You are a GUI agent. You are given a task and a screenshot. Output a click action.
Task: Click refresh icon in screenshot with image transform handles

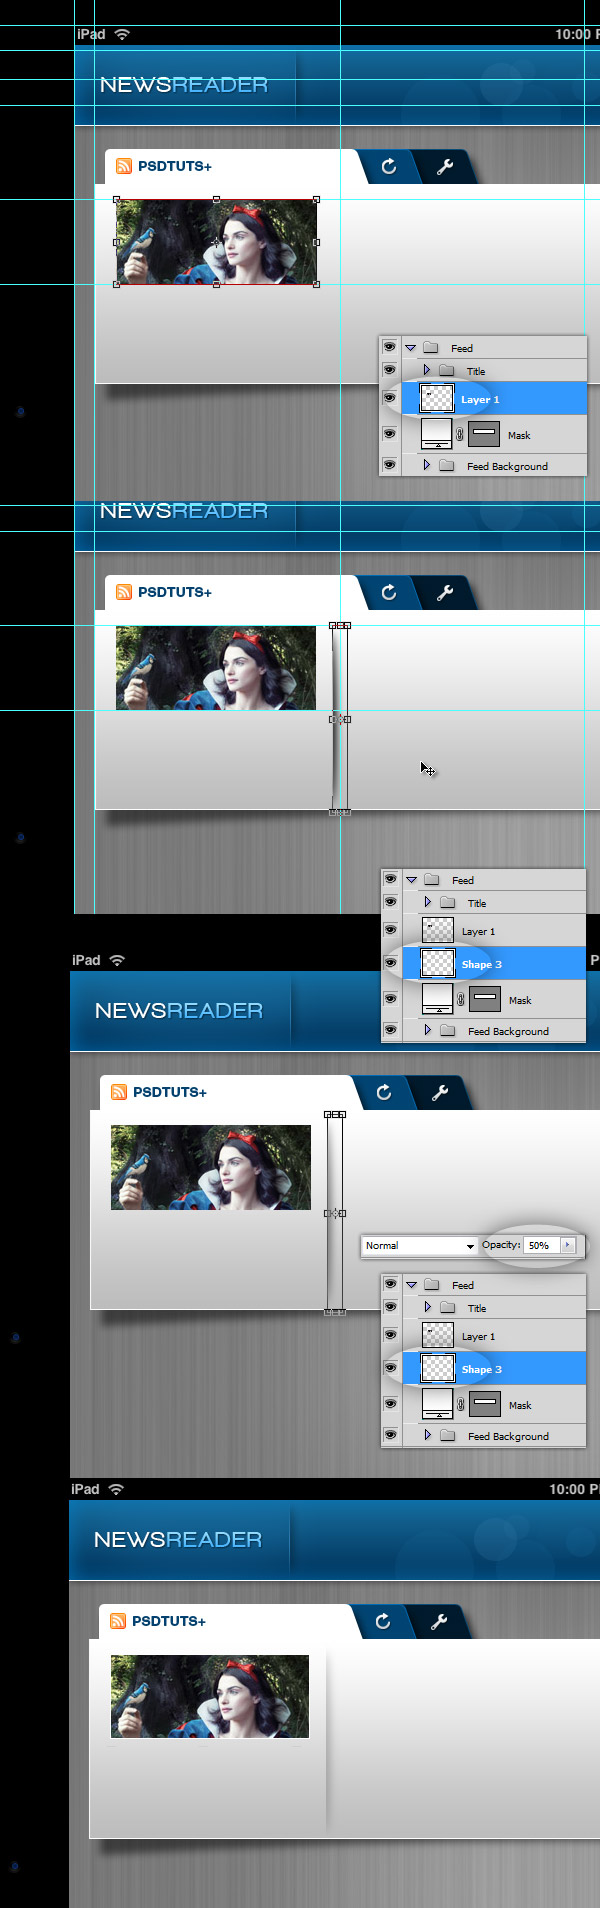tap(389, 167)
